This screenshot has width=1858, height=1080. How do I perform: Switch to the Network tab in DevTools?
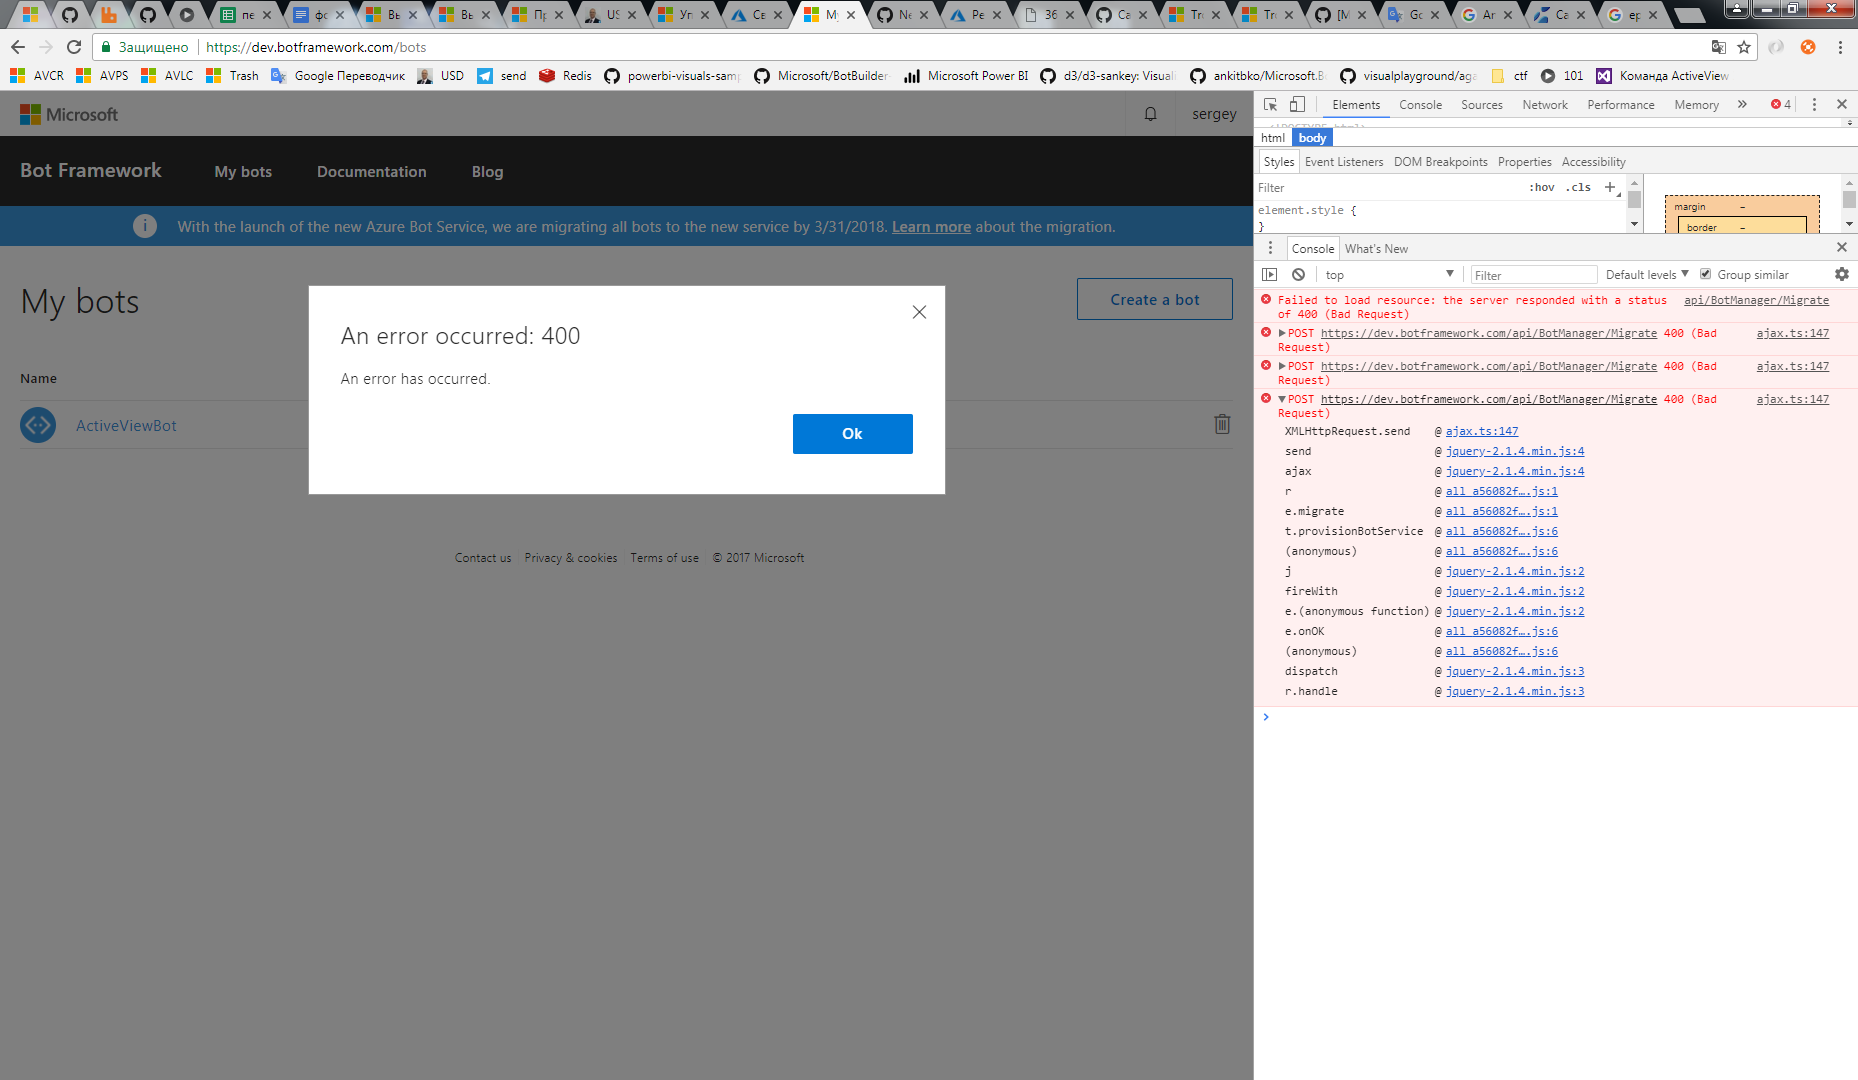[x=1544, y=104]
